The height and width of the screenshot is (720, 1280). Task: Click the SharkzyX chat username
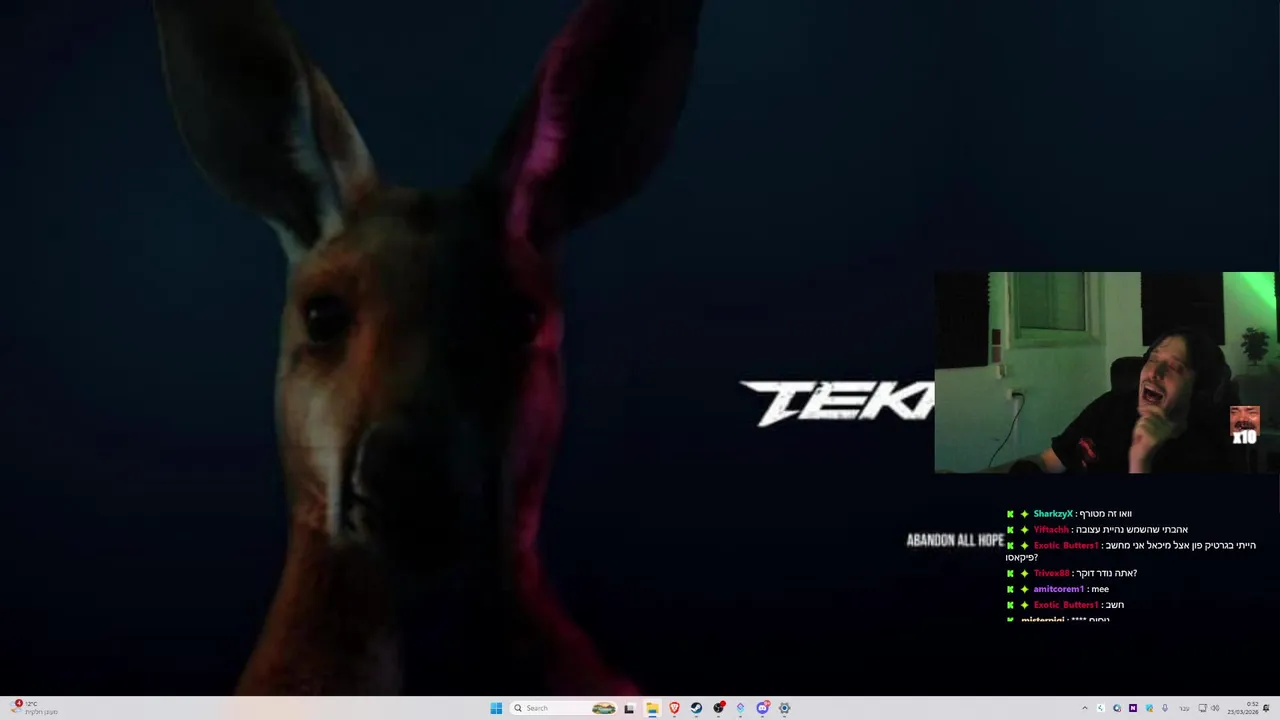[1053, 514]
